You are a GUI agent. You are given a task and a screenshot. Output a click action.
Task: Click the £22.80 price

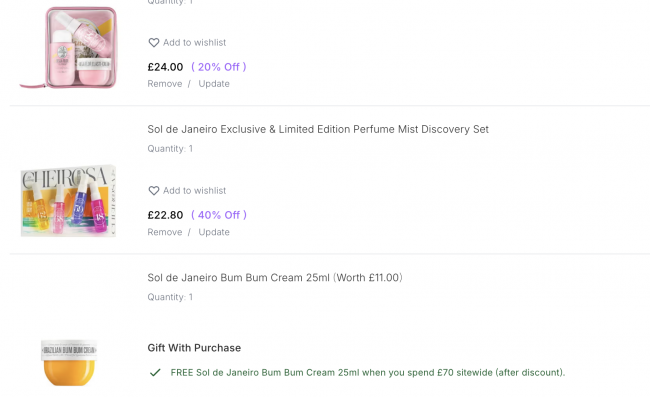click(x=165, y=215)
